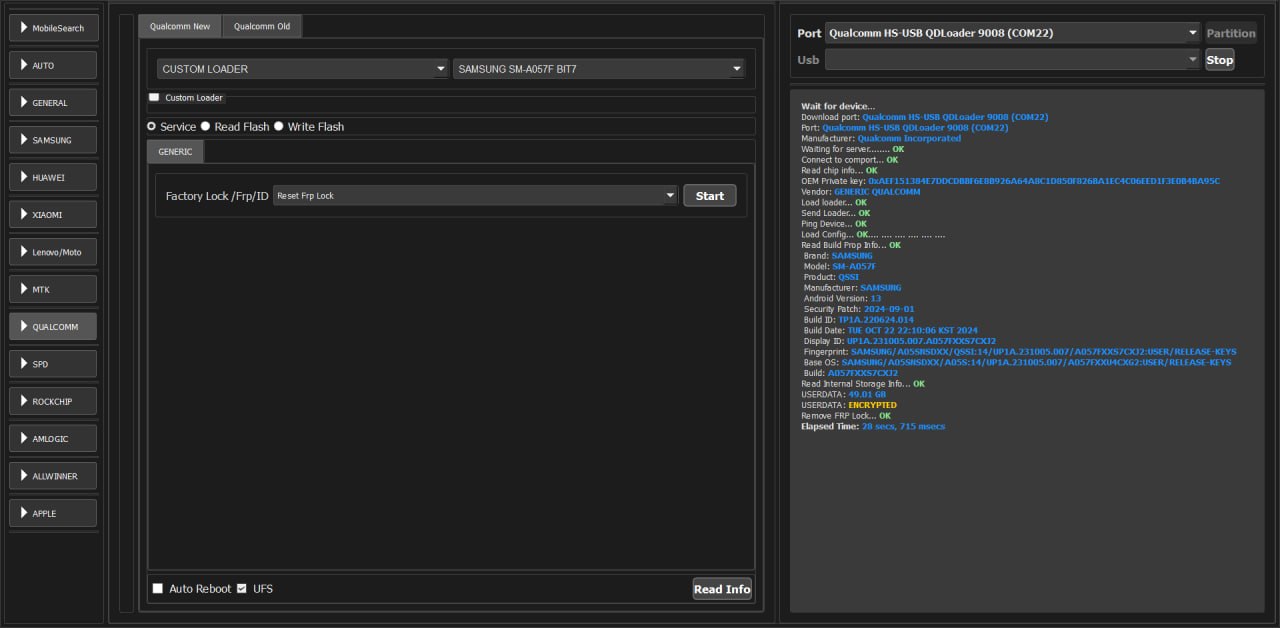Click the 'Factory Lock /Frp/ID' label
This screenshot has height=628, width=1280.
coord(217,196)
